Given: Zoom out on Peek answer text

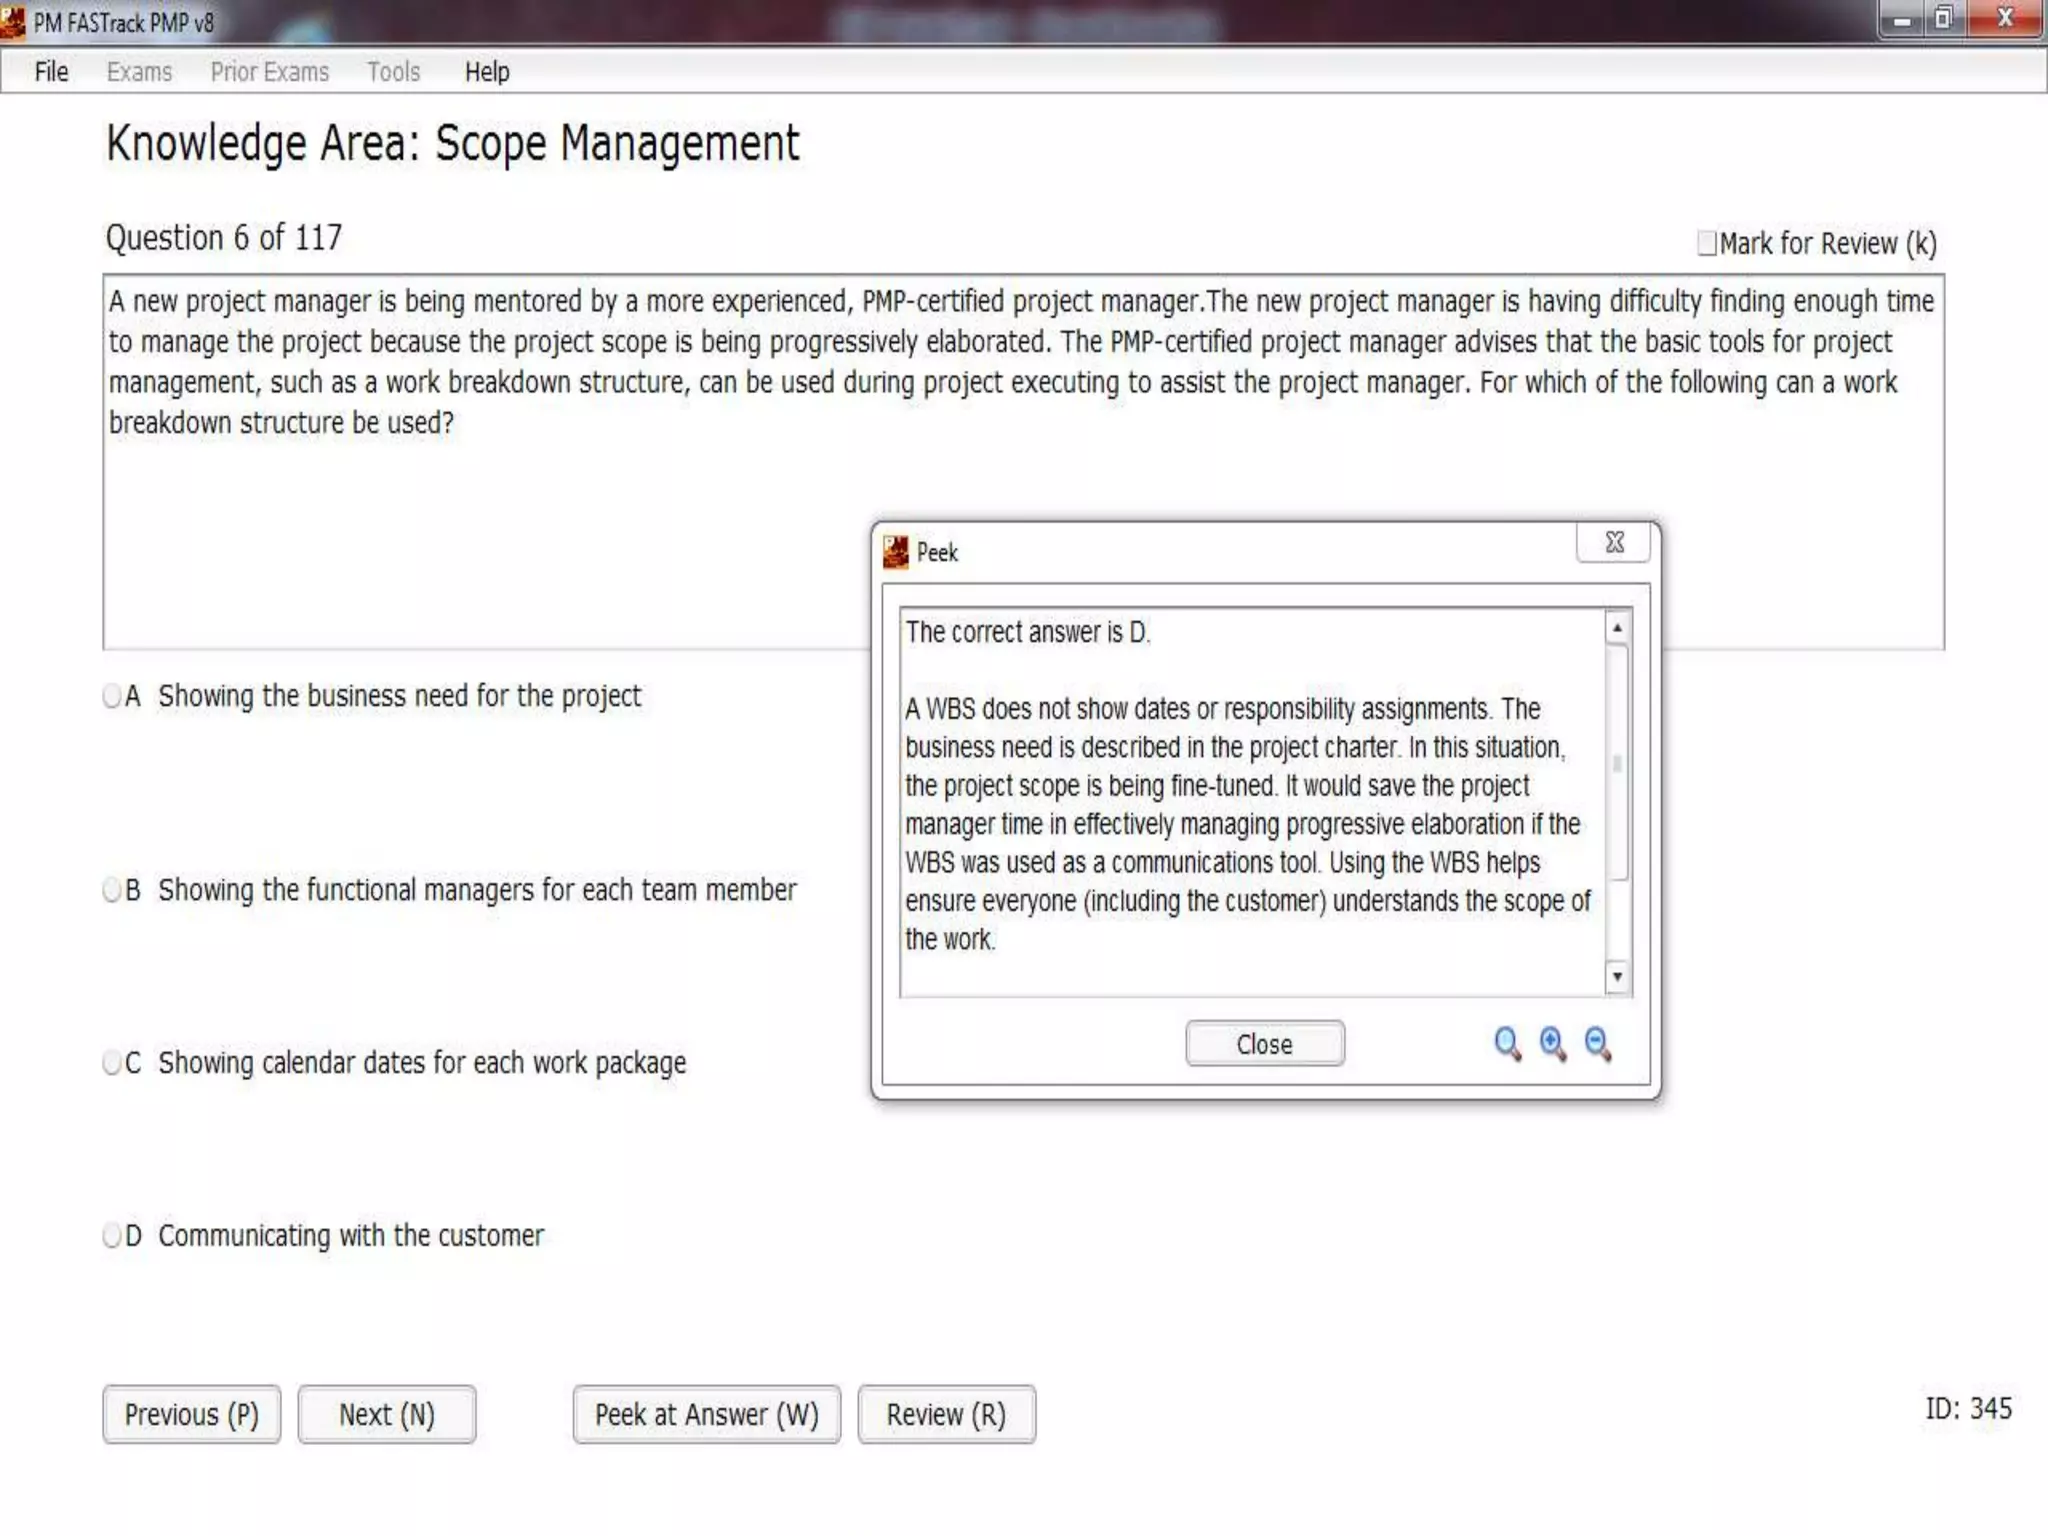Looking at the screenshot, I should point(1598,1044).
